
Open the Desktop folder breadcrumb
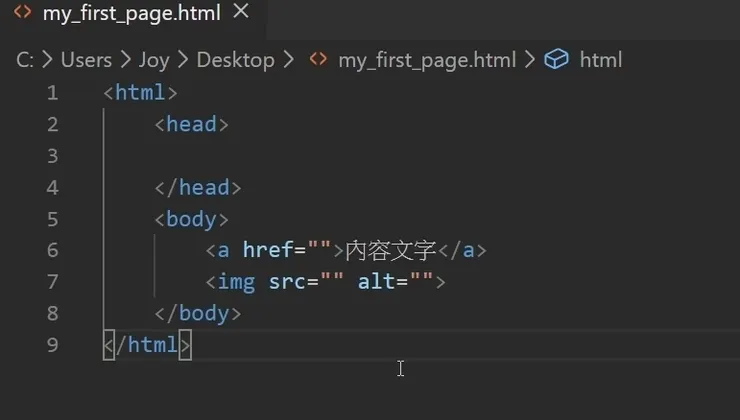[x=235, y=60]
